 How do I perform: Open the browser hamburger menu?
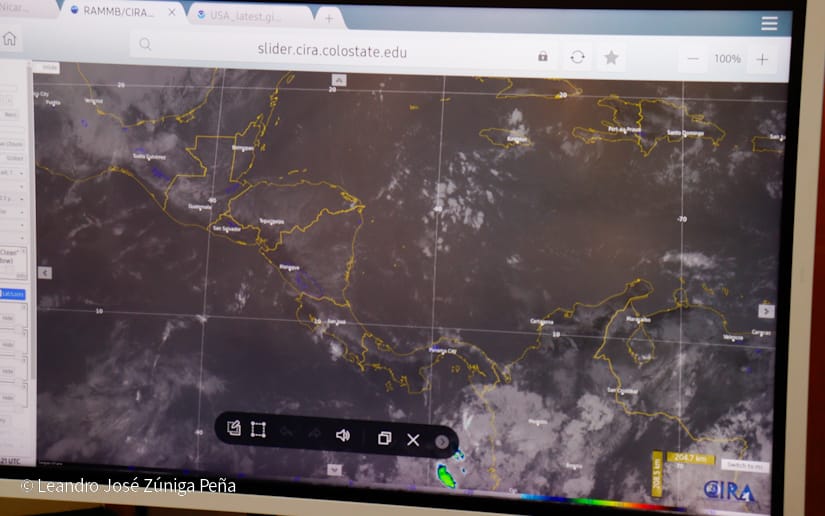pyautogui.click(x=769, y=23)
